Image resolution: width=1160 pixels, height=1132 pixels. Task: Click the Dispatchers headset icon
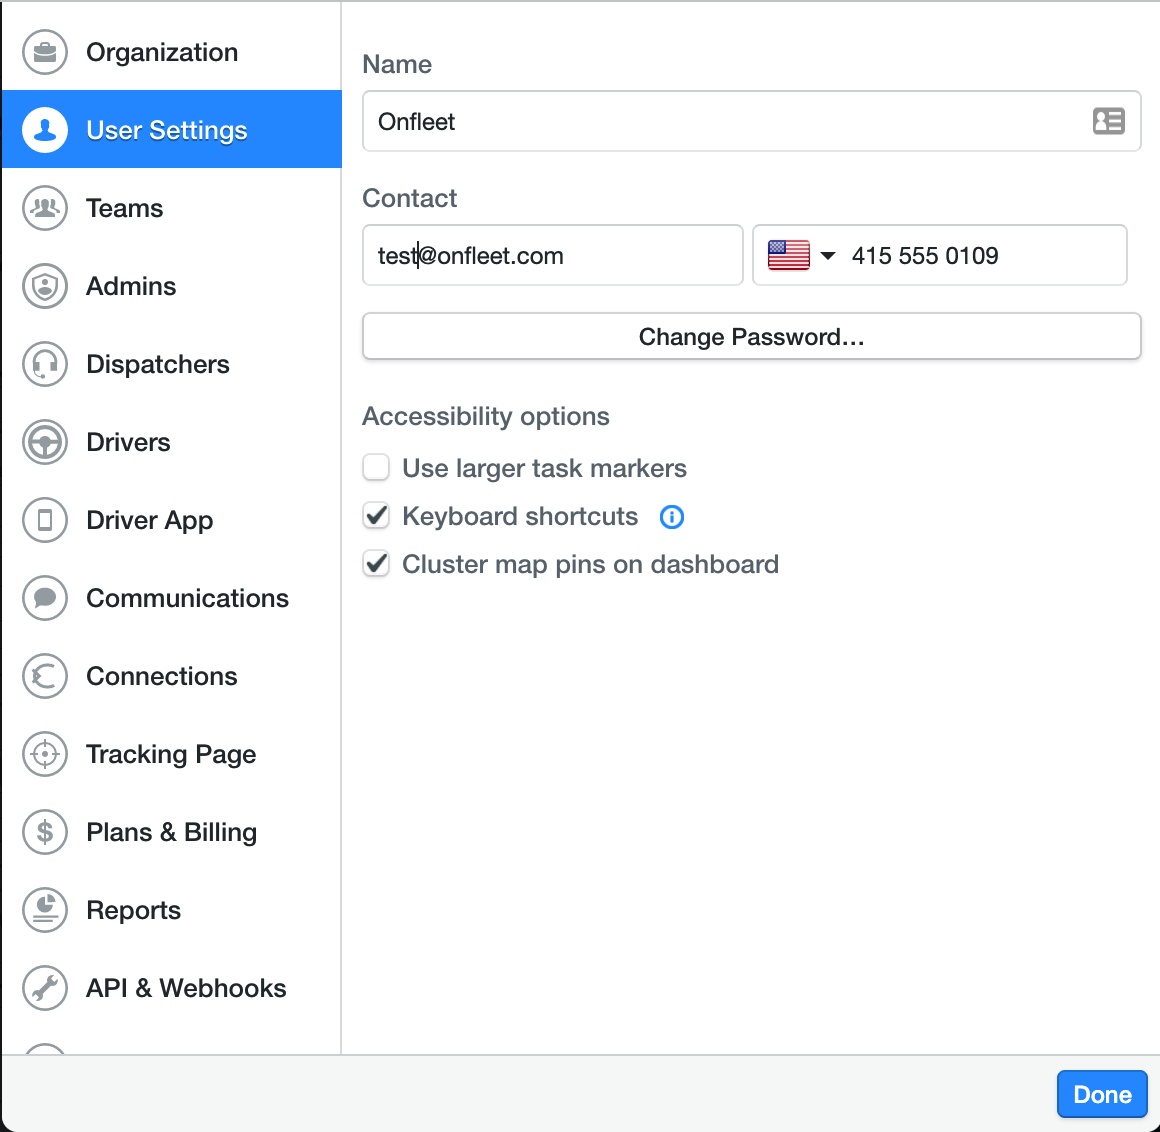click(x=45, y=364)
